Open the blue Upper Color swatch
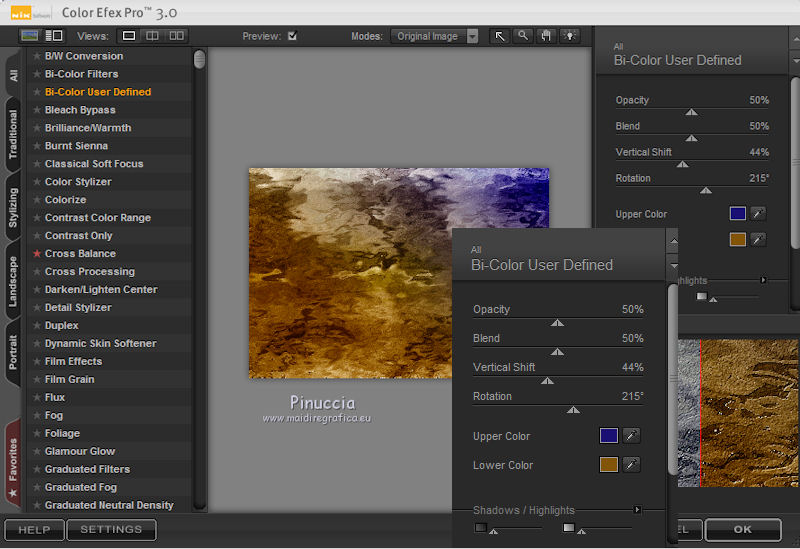The height and width of the screenshot is (549, 800). [608, 436]
